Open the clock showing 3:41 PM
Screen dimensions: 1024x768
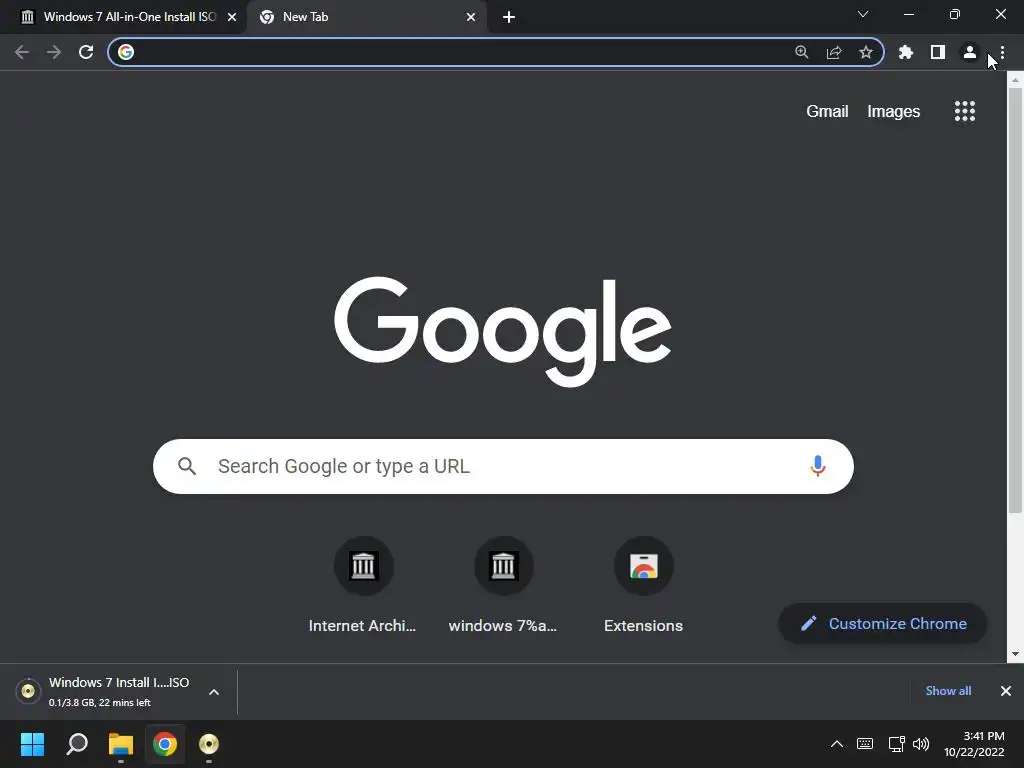tap(974, 744)
